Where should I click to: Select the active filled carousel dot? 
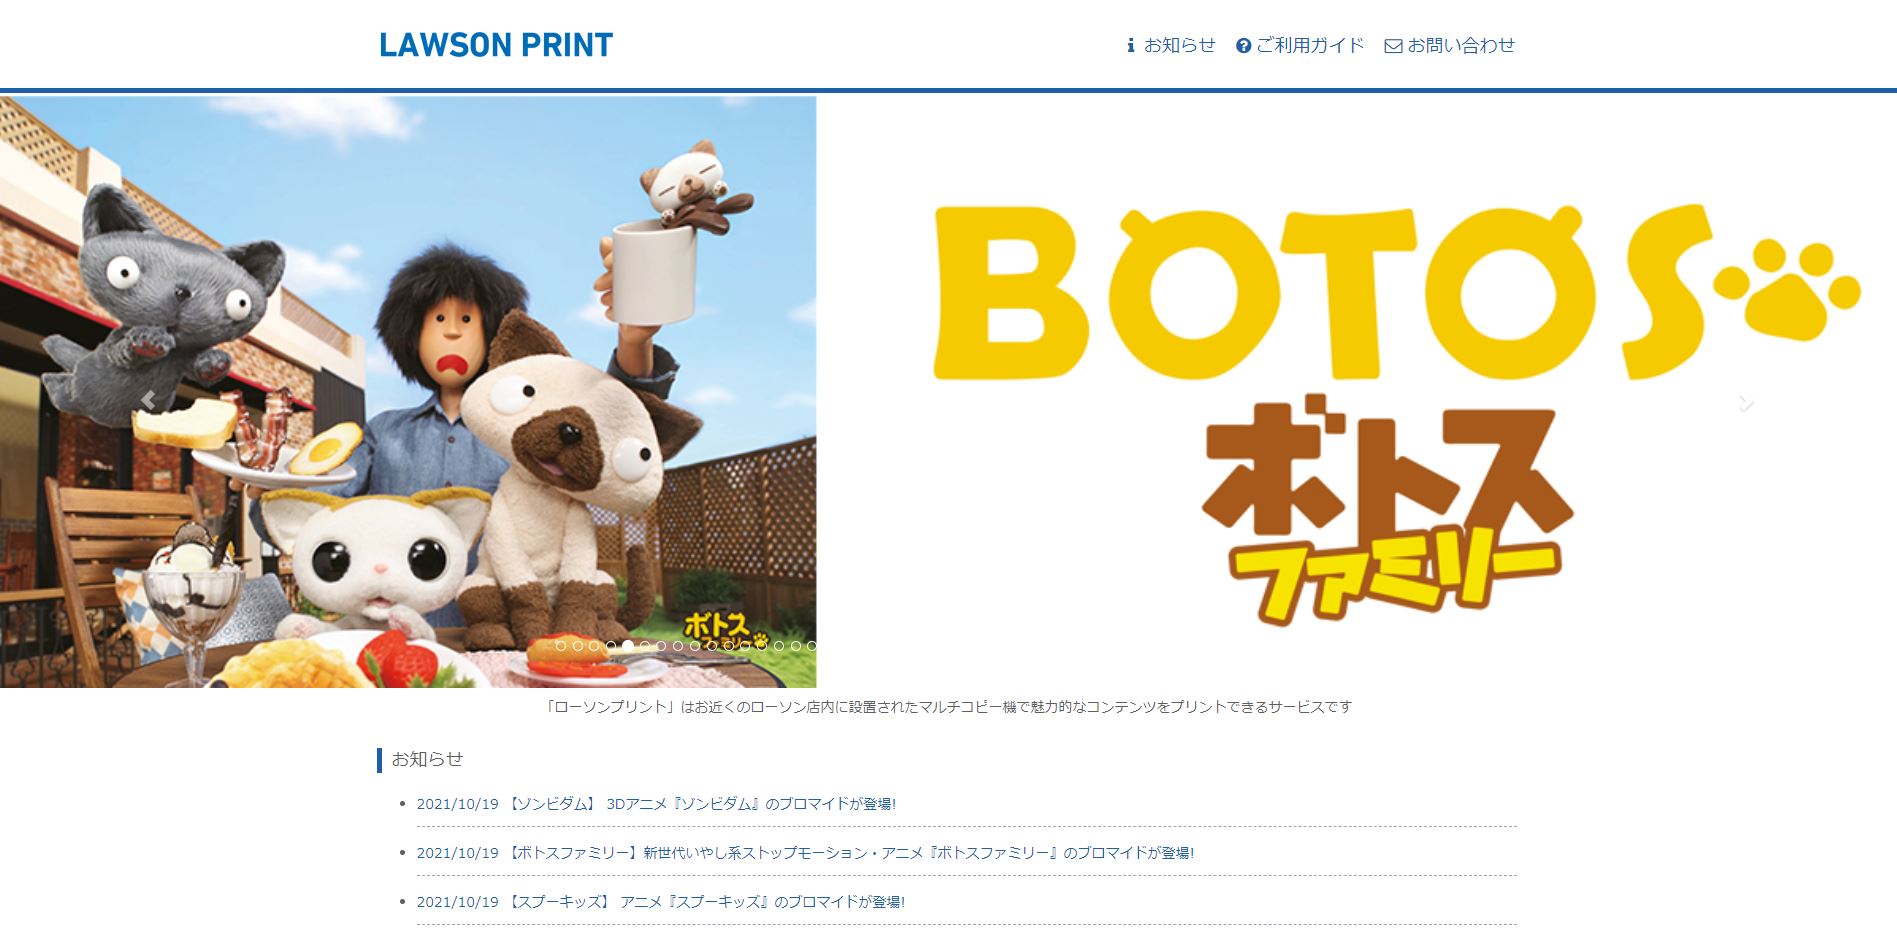click(x=628, y=646)
